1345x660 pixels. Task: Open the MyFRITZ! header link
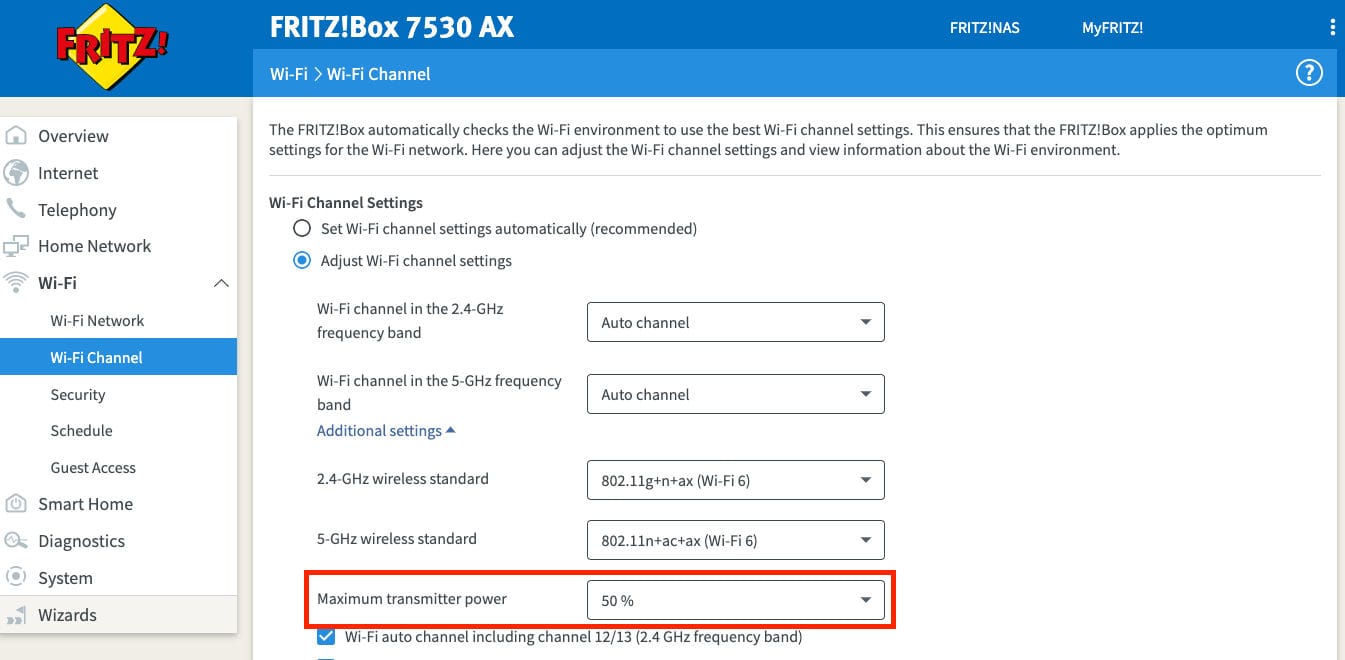1112,27
